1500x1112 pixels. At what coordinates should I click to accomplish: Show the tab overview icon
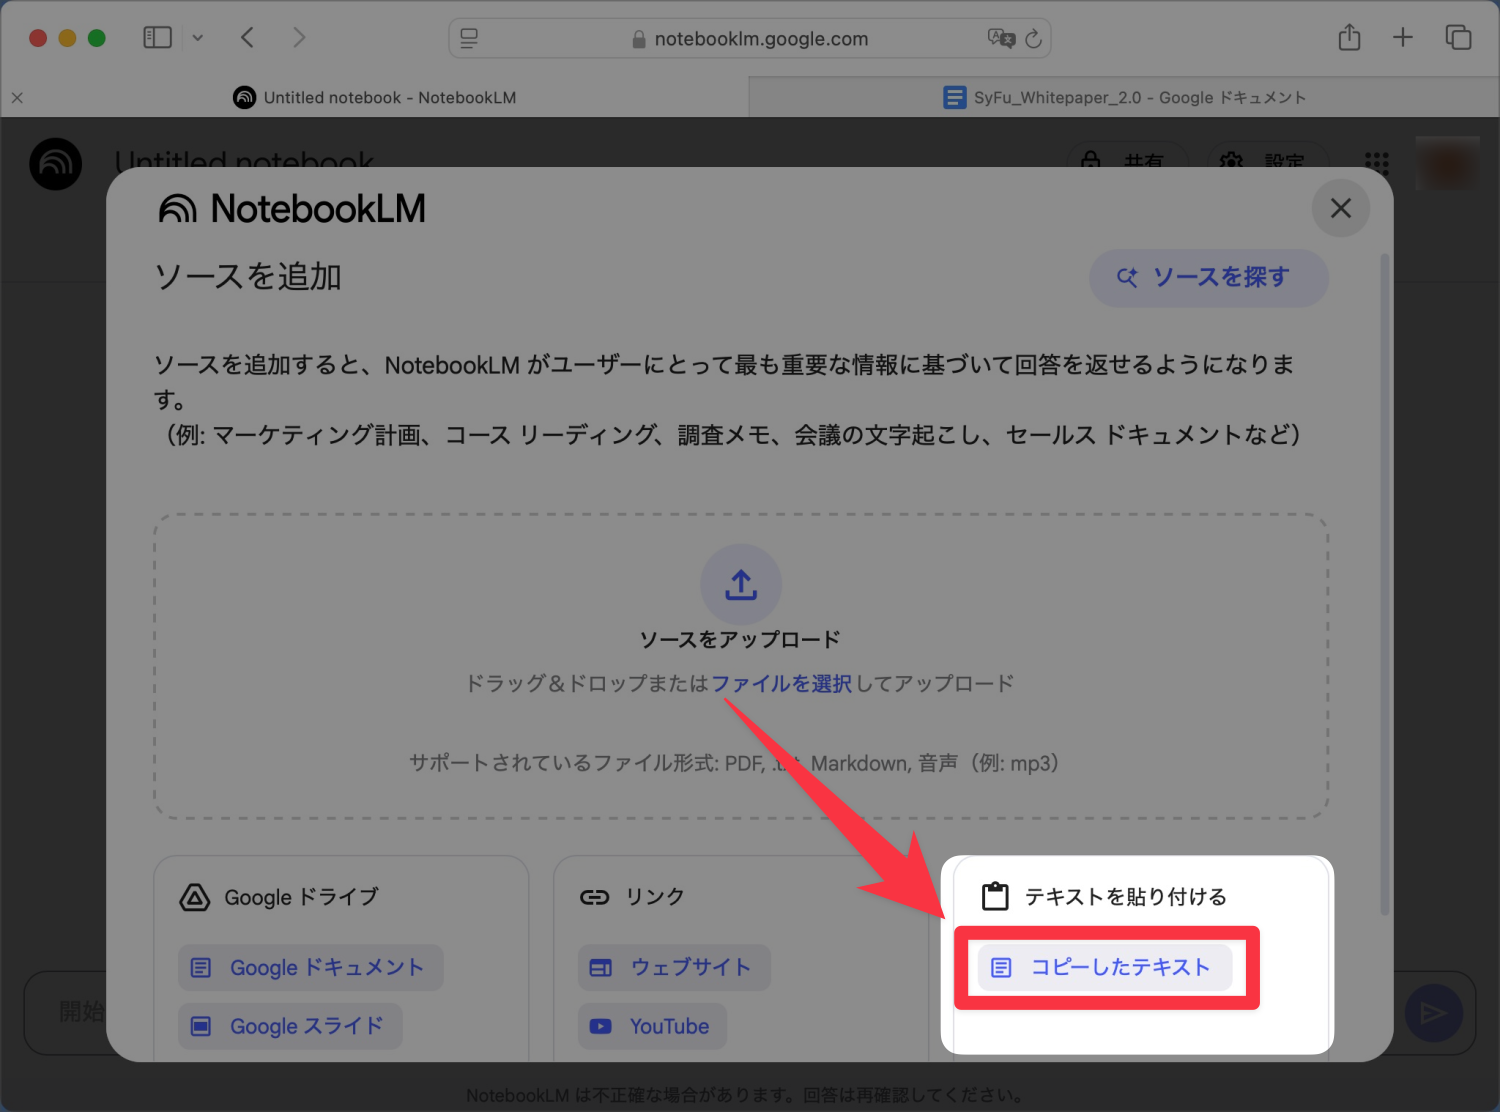point(1458,38)
